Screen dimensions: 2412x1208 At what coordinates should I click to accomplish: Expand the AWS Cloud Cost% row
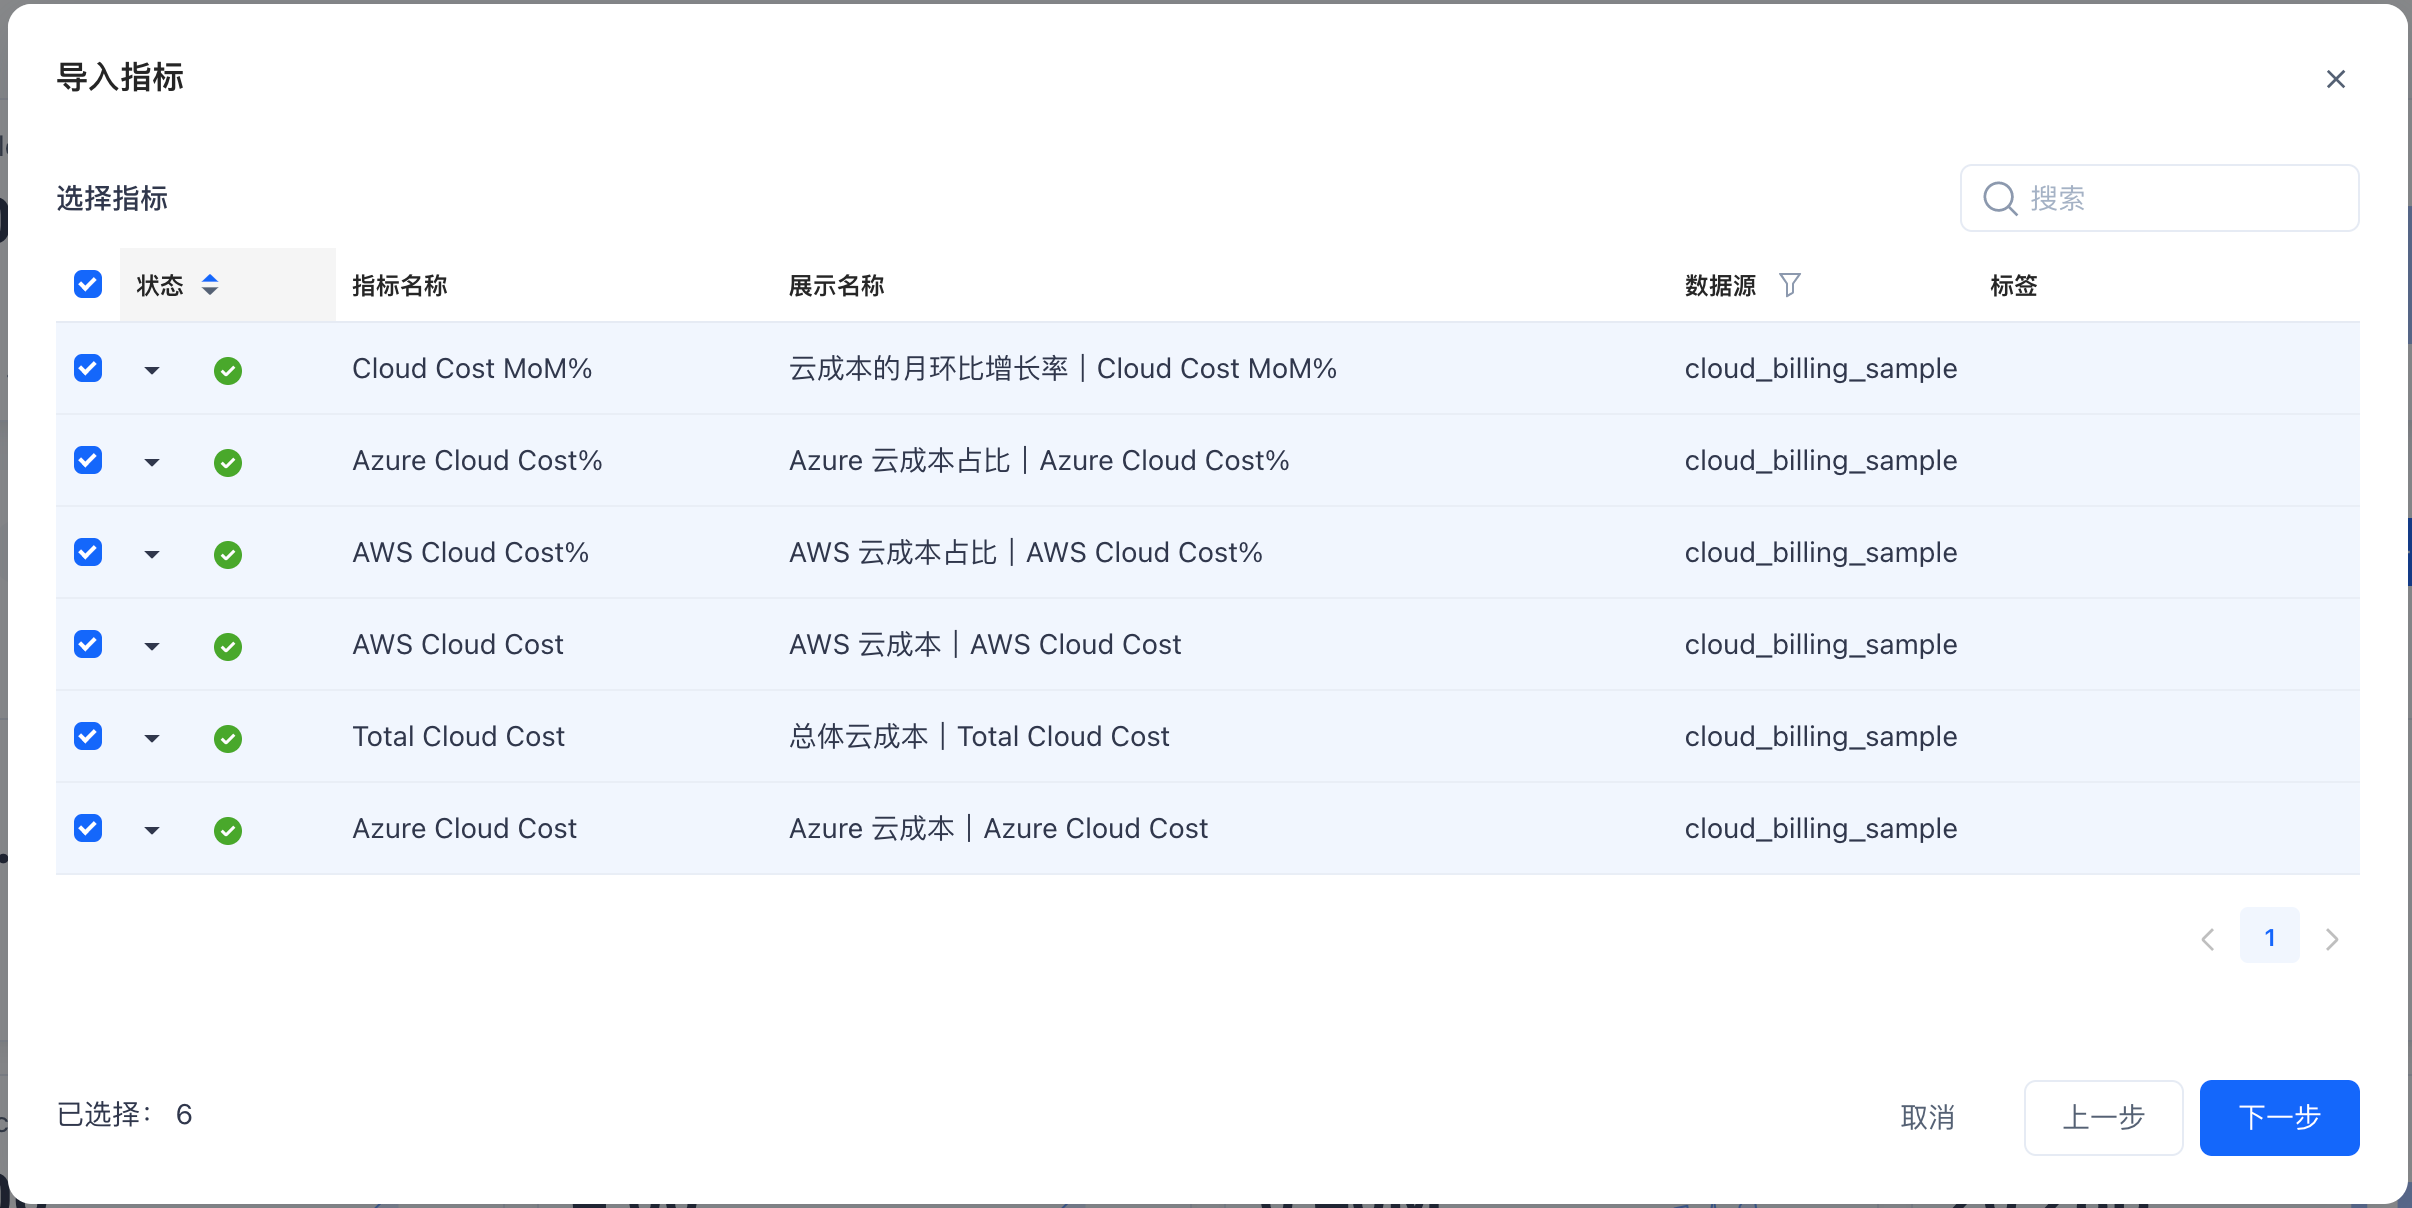pos(152,555)
